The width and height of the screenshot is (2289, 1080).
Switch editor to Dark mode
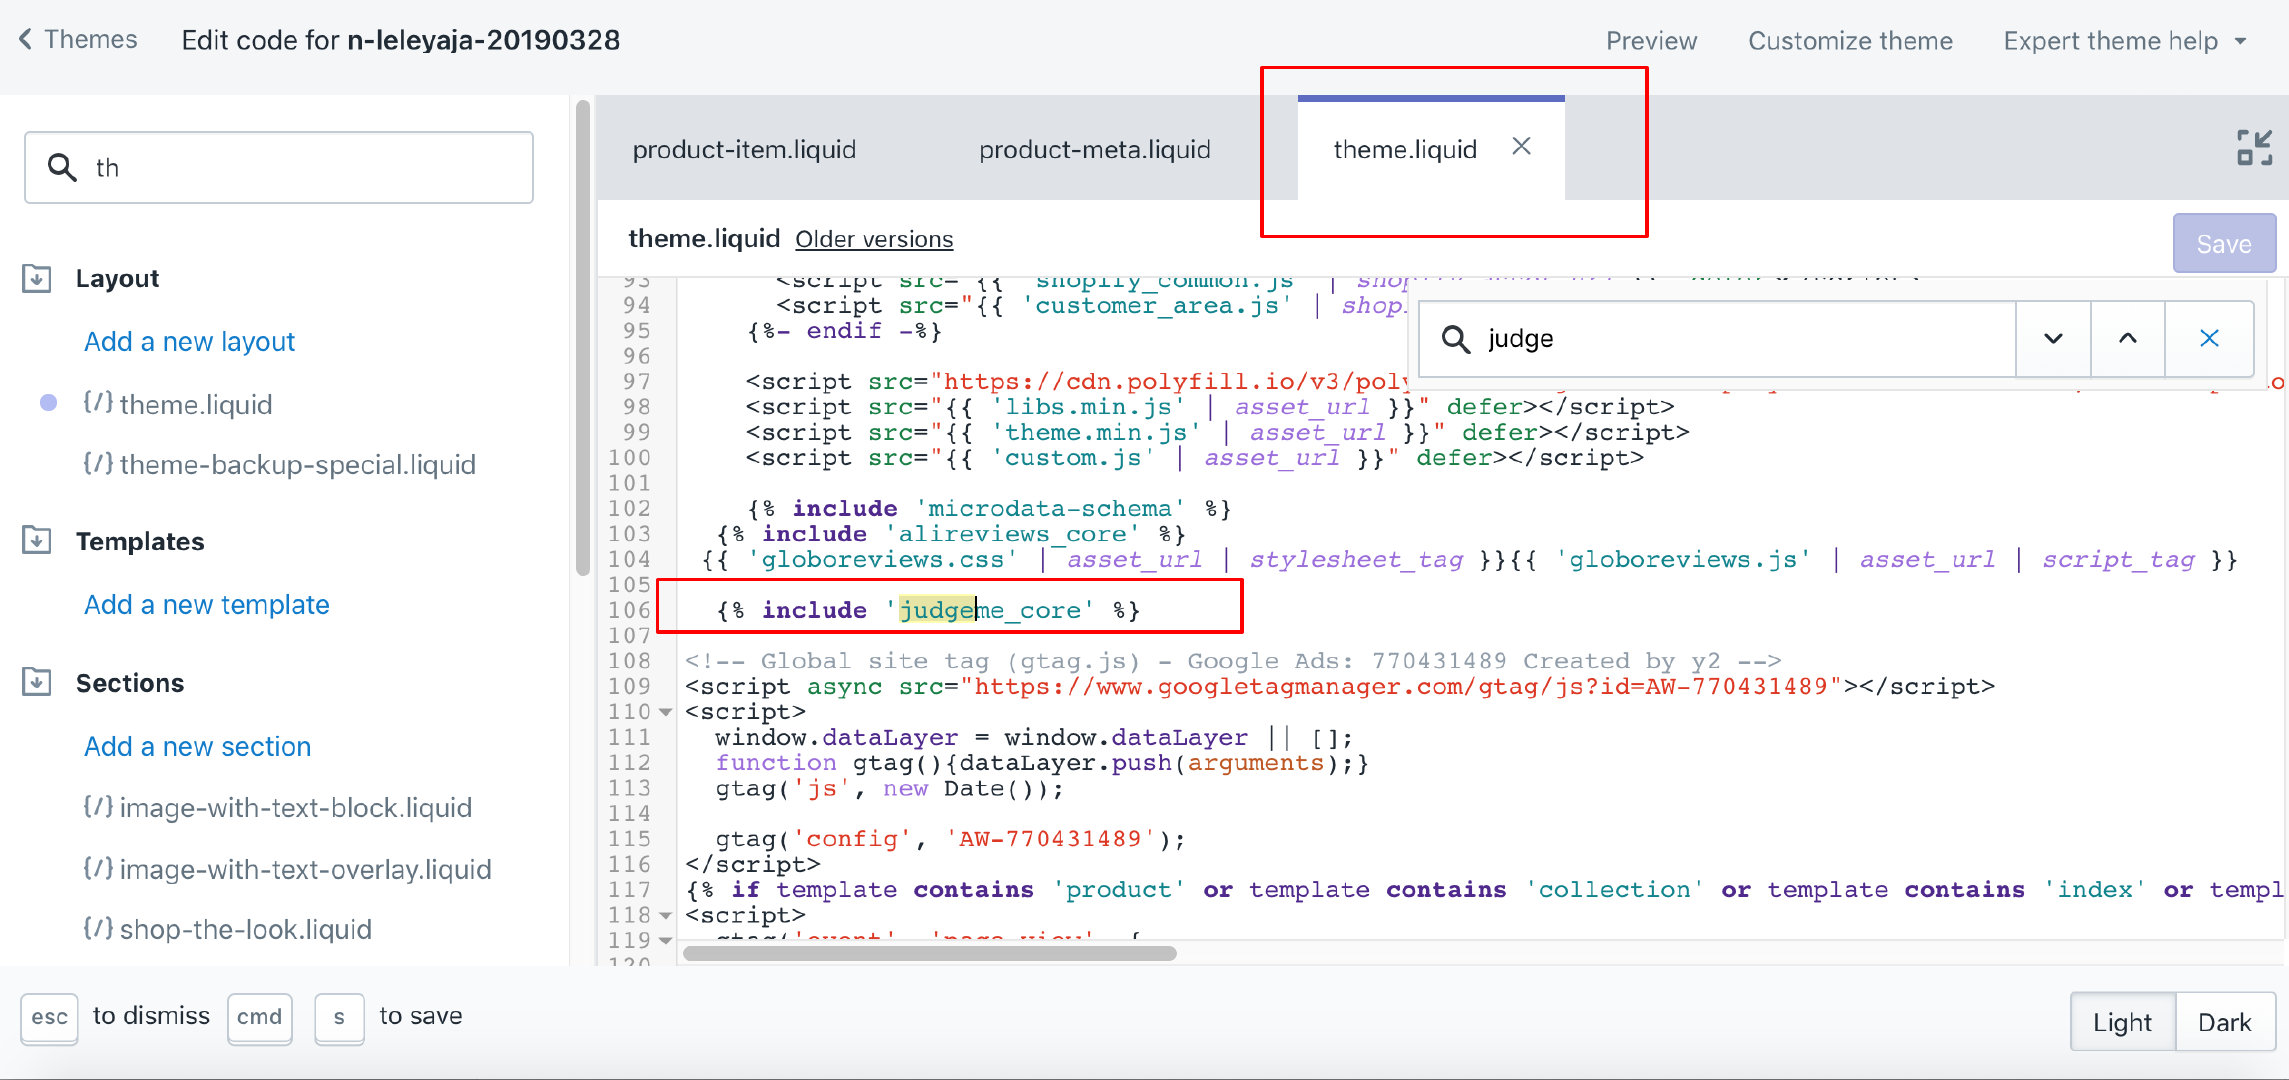2225,1022
